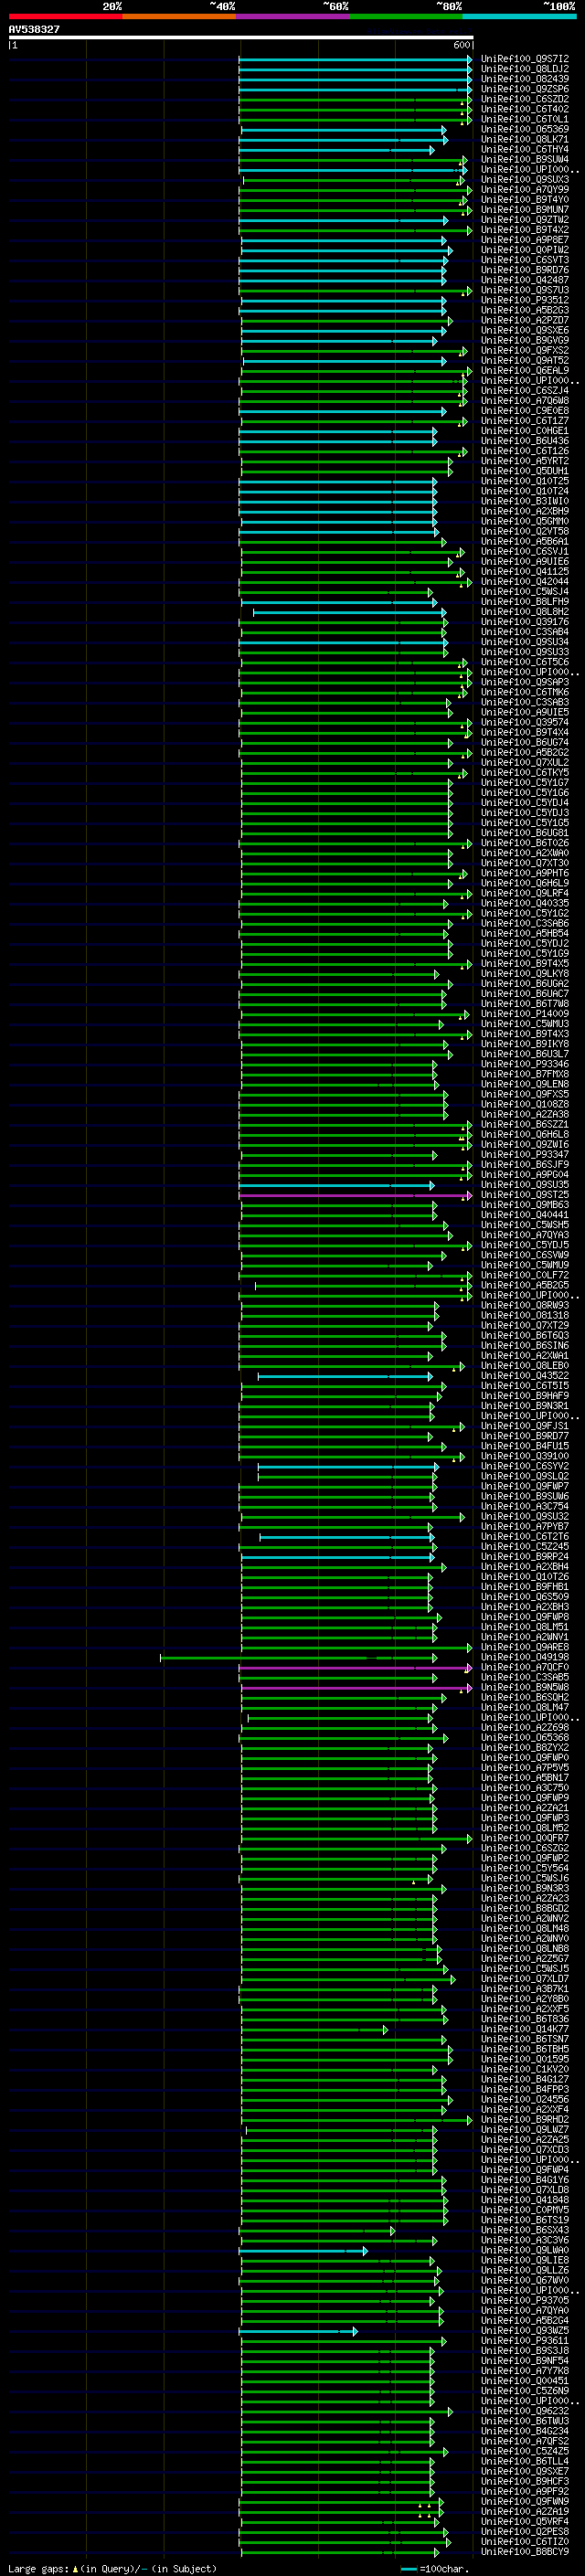Click the cyan alignment bar for Q9S7I2
The image size is (585, 2576).
tap(355, 60)
